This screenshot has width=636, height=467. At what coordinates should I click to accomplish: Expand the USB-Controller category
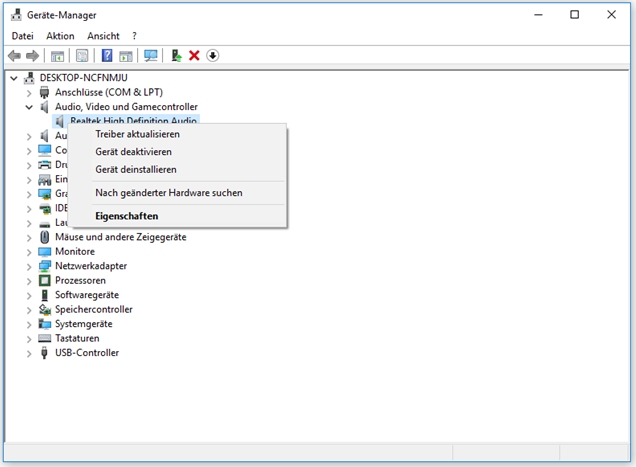click(x=28, y=353)
